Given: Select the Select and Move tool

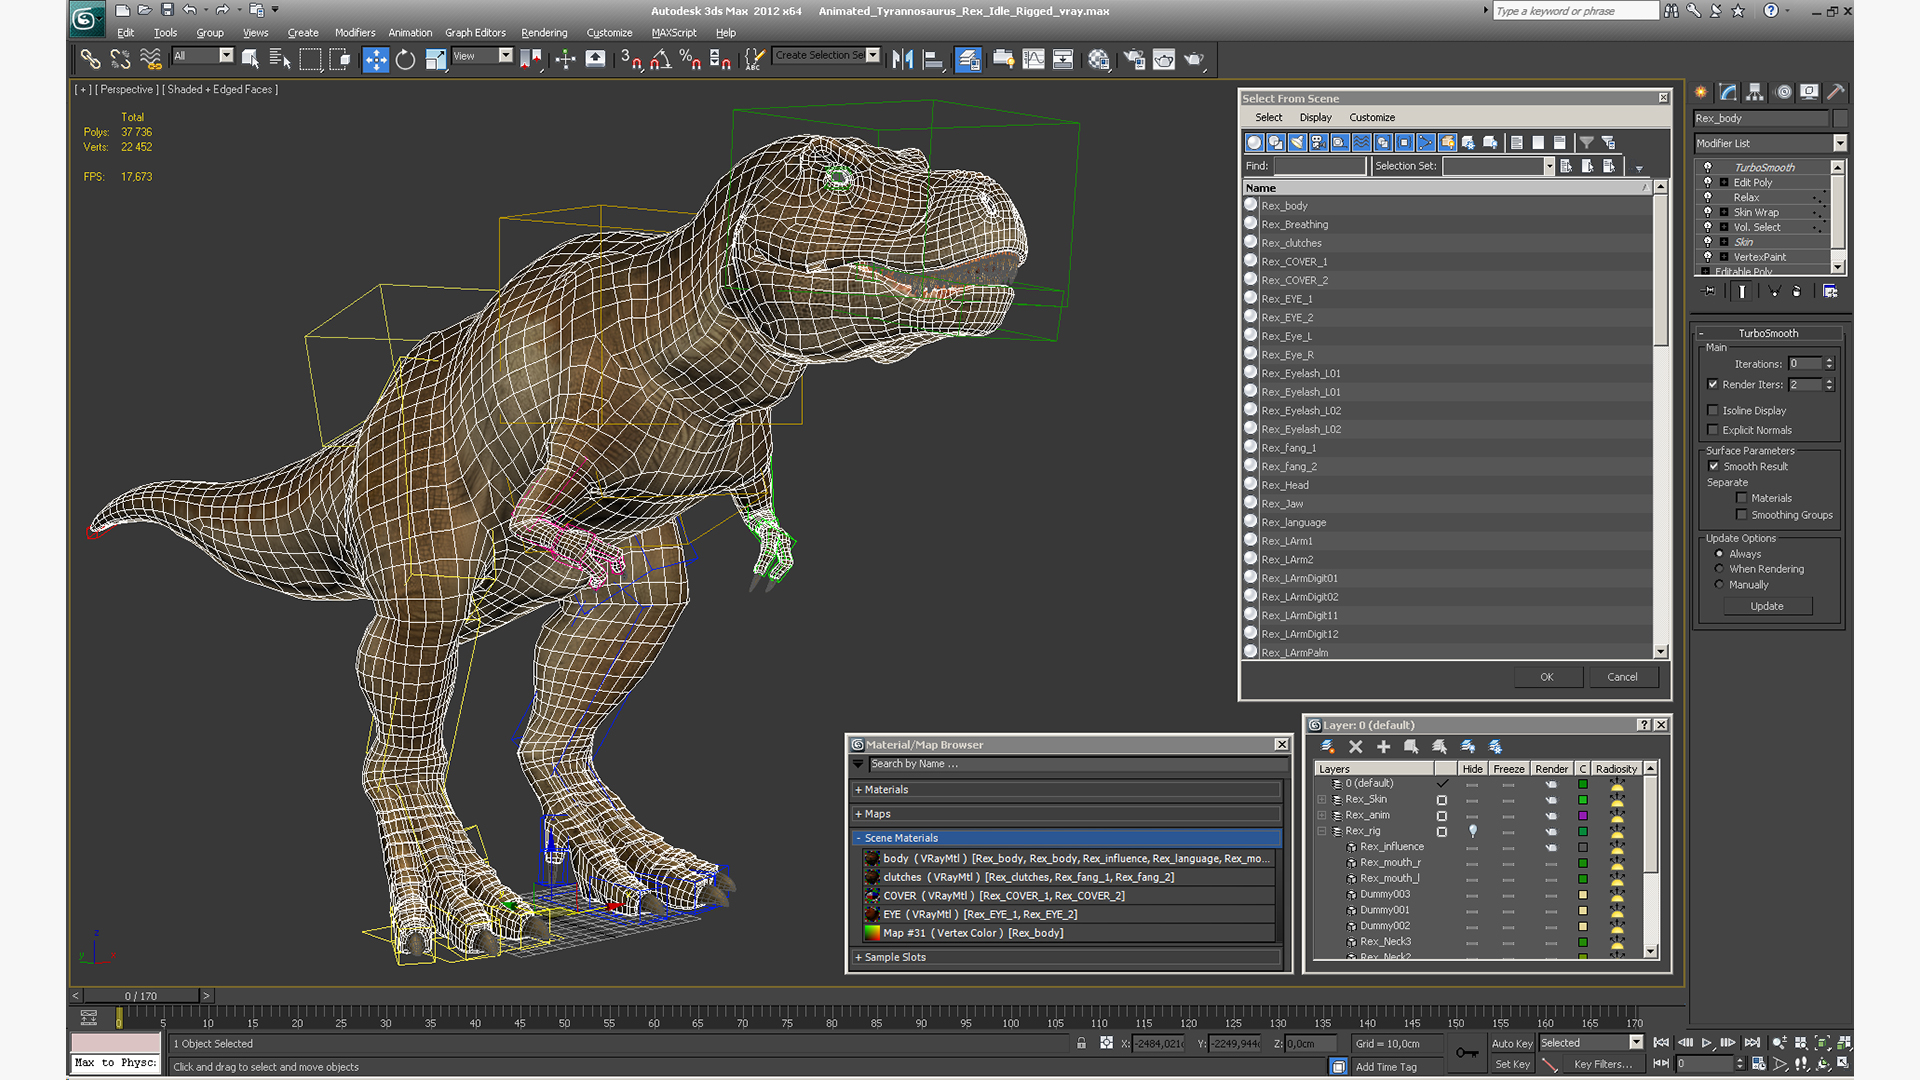Looking at the screenshot, I should [x=376, y=60].
